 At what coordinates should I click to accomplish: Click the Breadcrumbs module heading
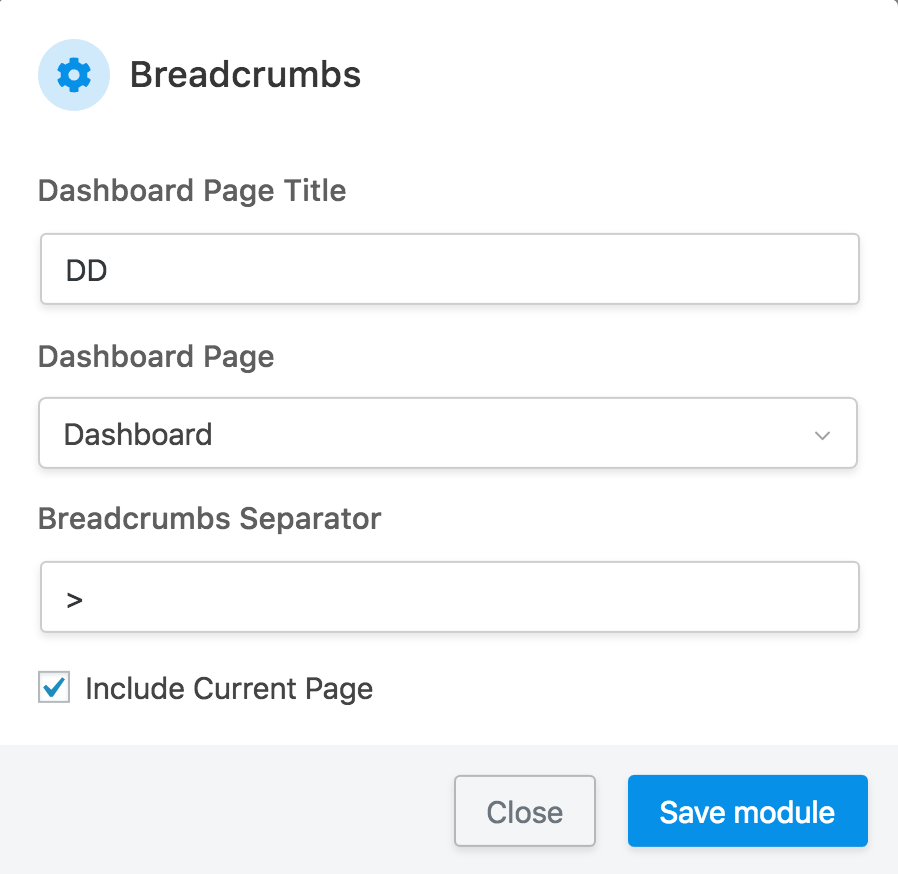(245, 75)
